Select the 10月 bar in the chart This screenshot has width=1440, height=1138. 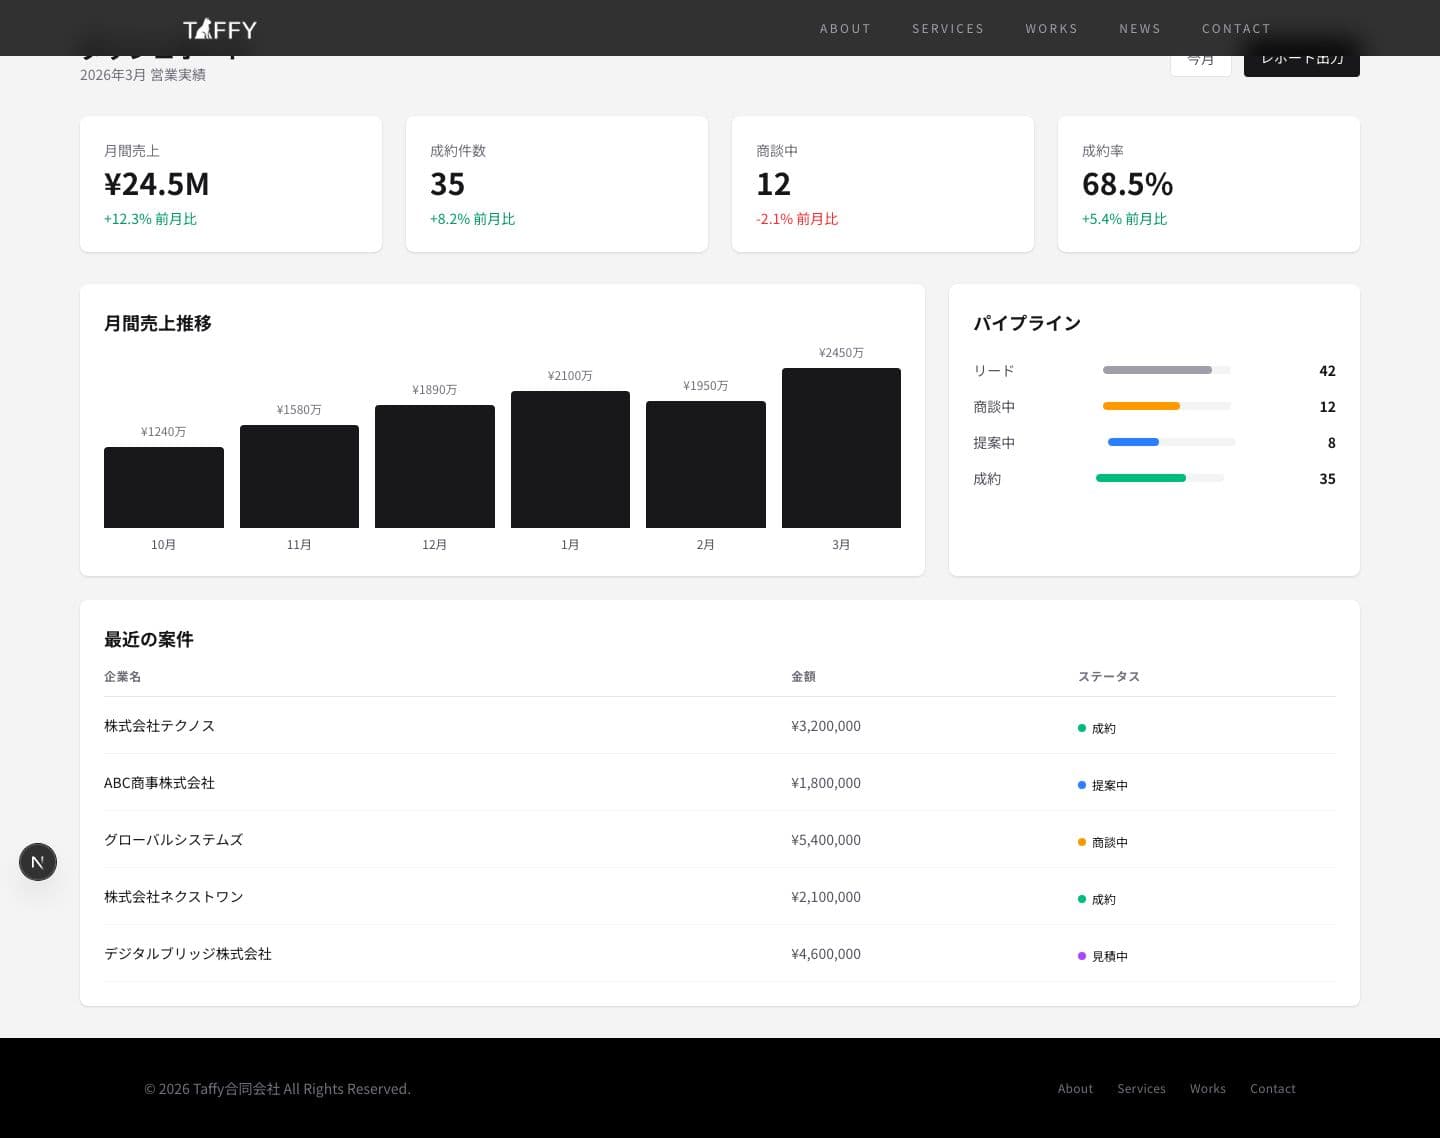[x=164, y=487]
